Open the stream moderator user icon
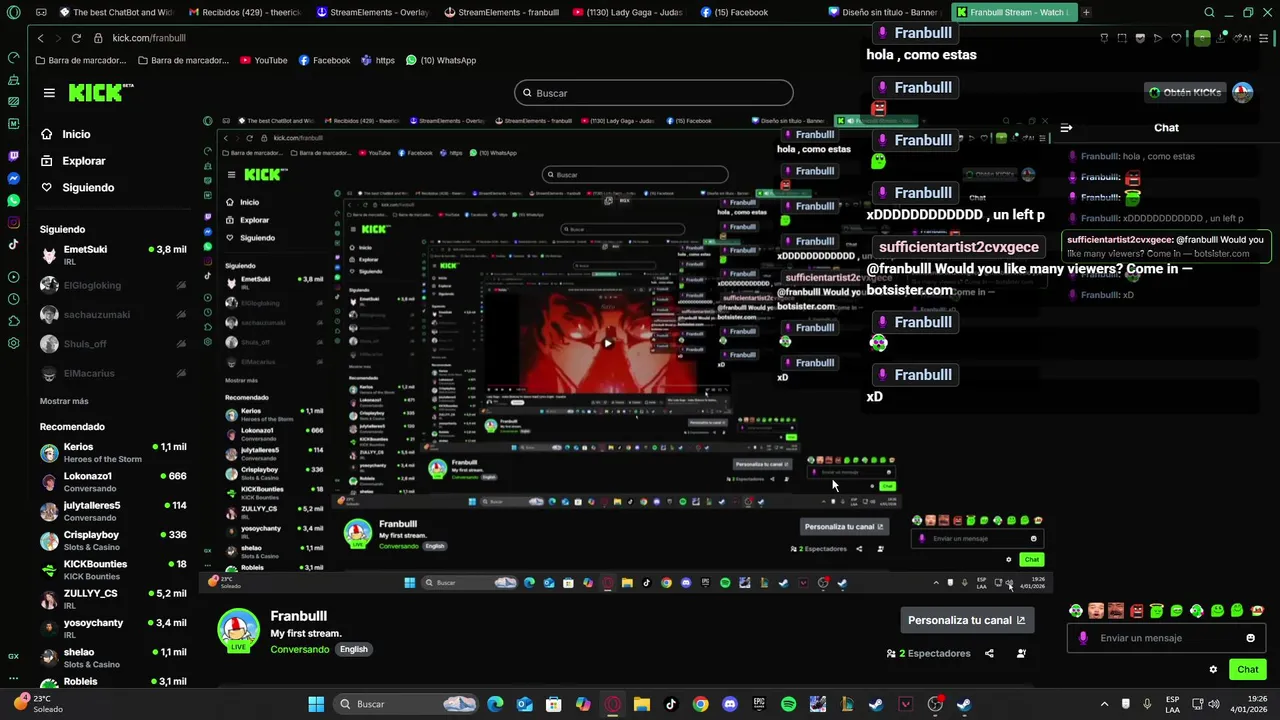1280x720 pixels. pos(1021,654)
